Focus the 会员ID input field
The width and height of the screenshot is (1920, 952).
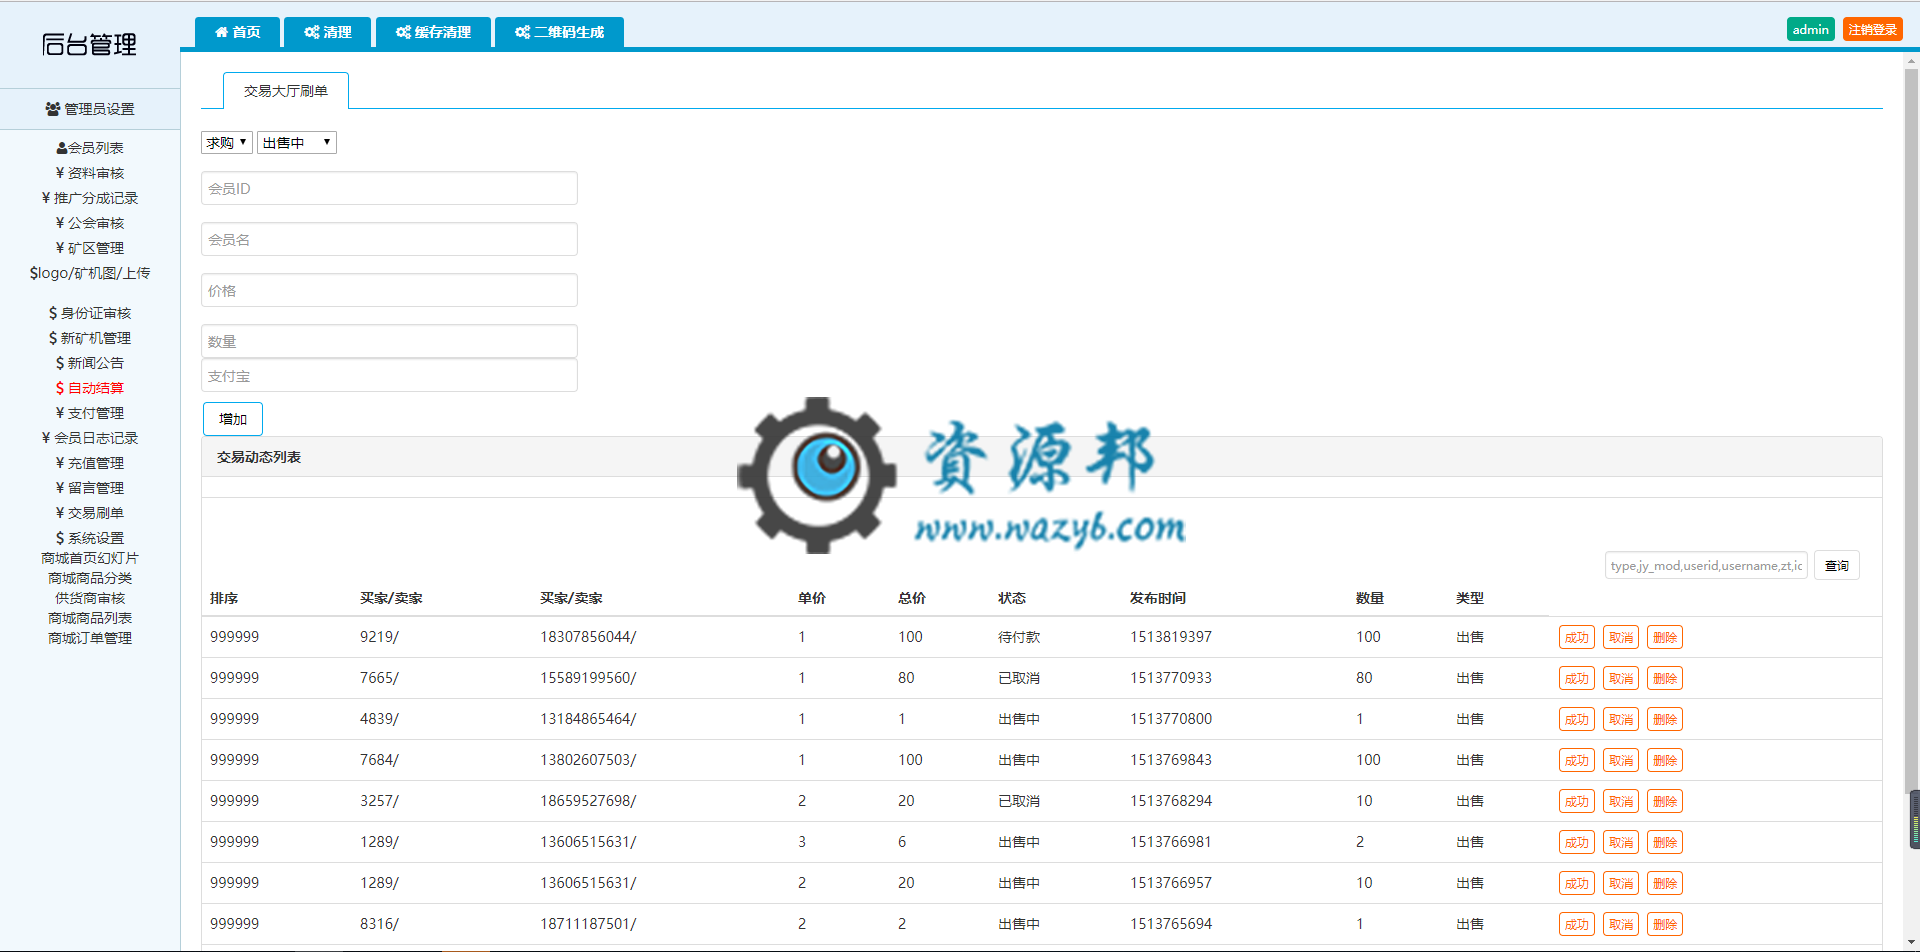tap(389, 188)
